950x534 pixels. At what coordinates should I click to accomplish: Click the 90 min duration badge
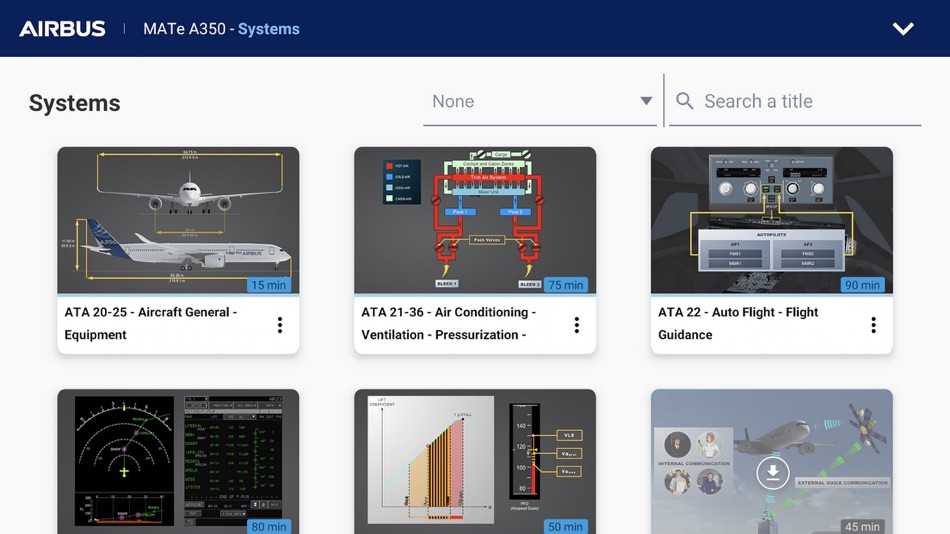(x=863, y=285)
